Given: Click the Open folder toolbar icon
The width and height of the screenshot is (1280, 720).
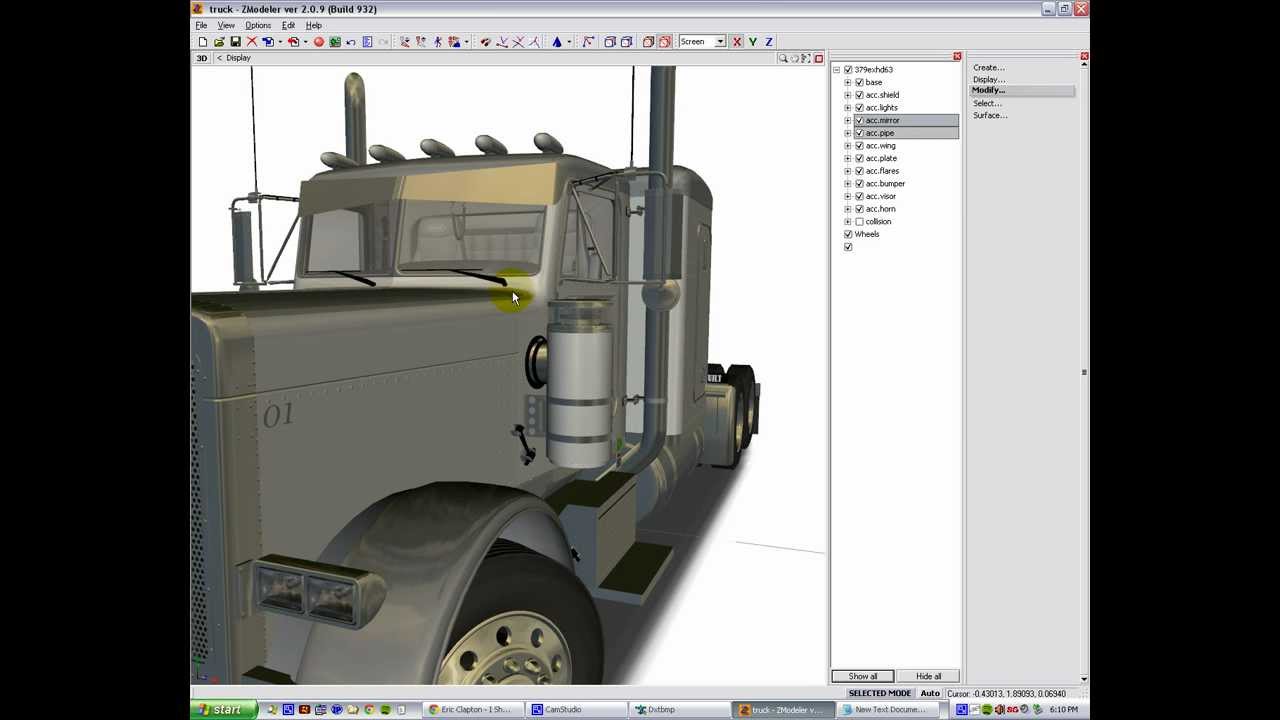Looking at the screenshot, I should pos(219,42).
